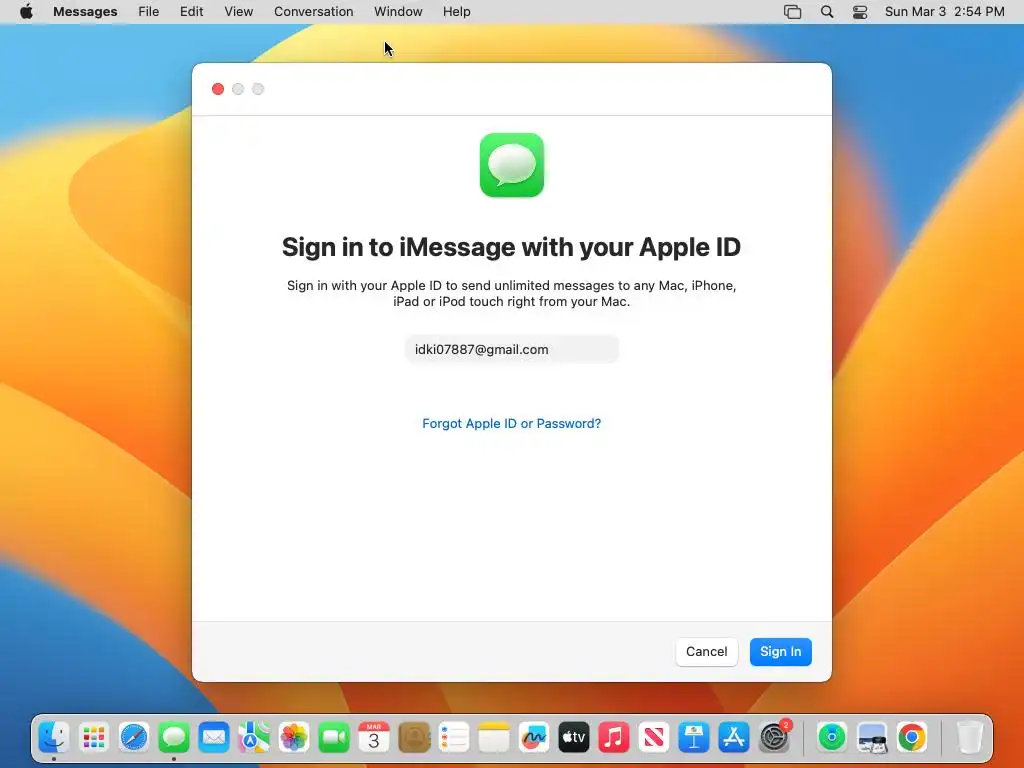
Task: Open Keynote from the dock
Action: tap(694, 737)
